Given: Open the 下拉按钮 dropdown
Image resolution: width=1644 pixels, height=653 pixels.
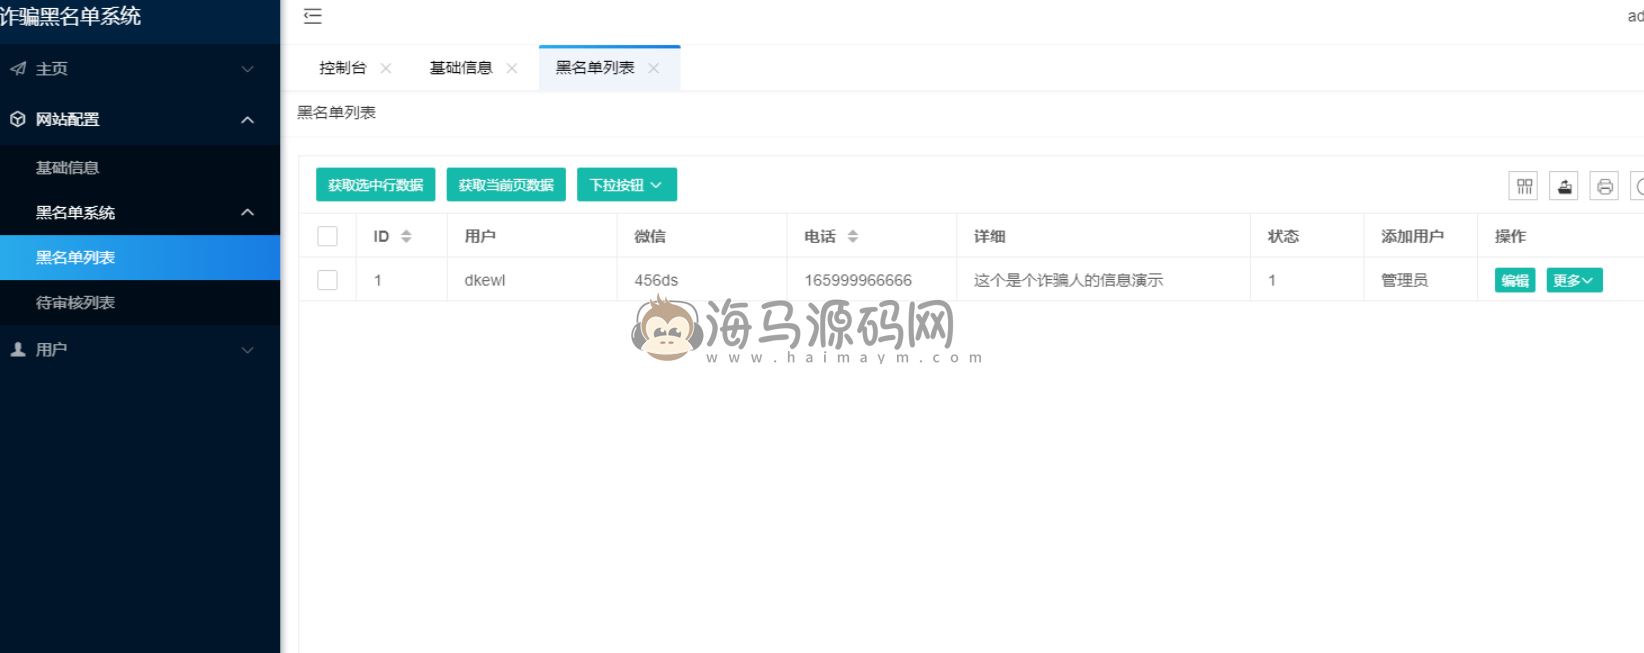Looking at the screenshot, I should [x=626, y=185].
